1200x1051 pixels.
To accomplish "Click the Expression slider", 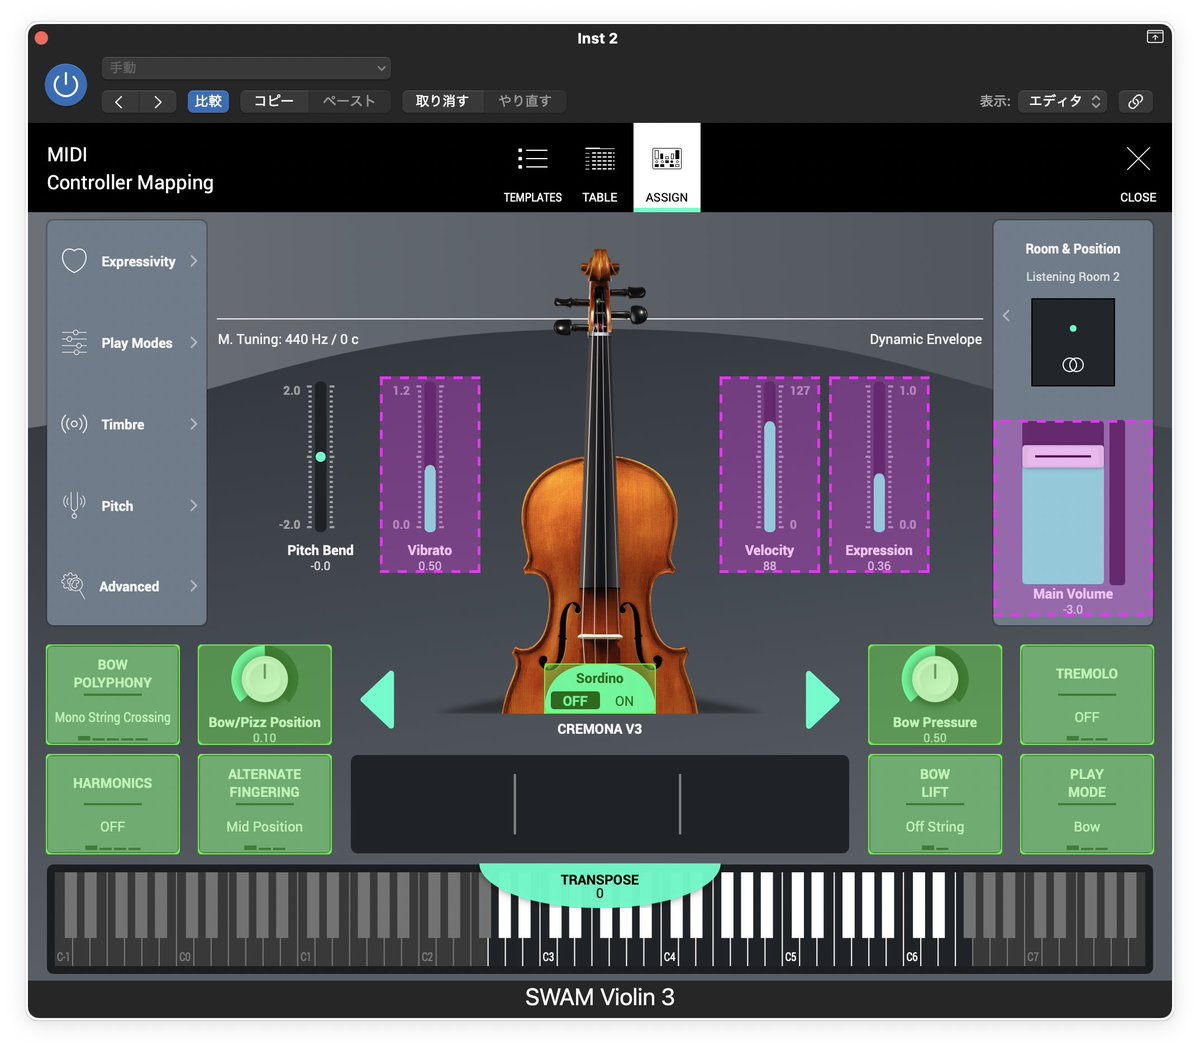I will point(879,457).
